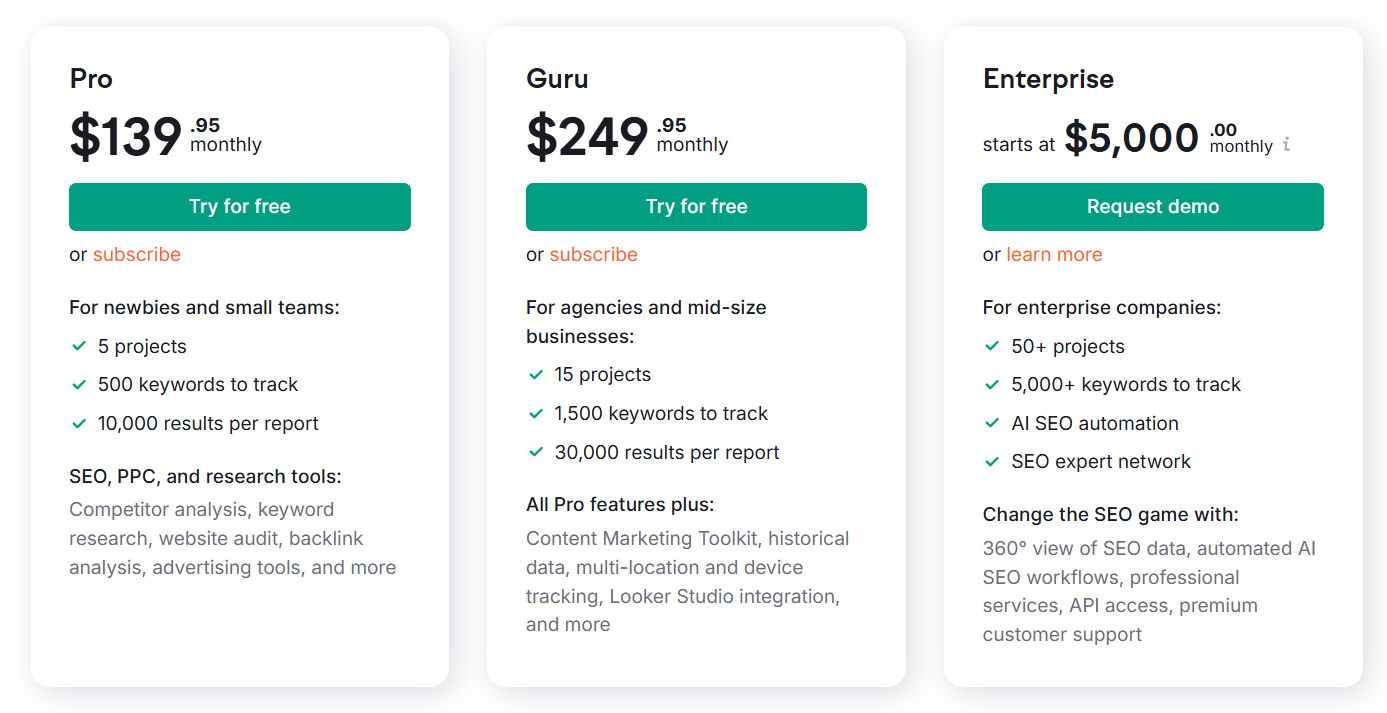
Task: Click the checkmark next to 50+ projects
Action: point(992,346)
